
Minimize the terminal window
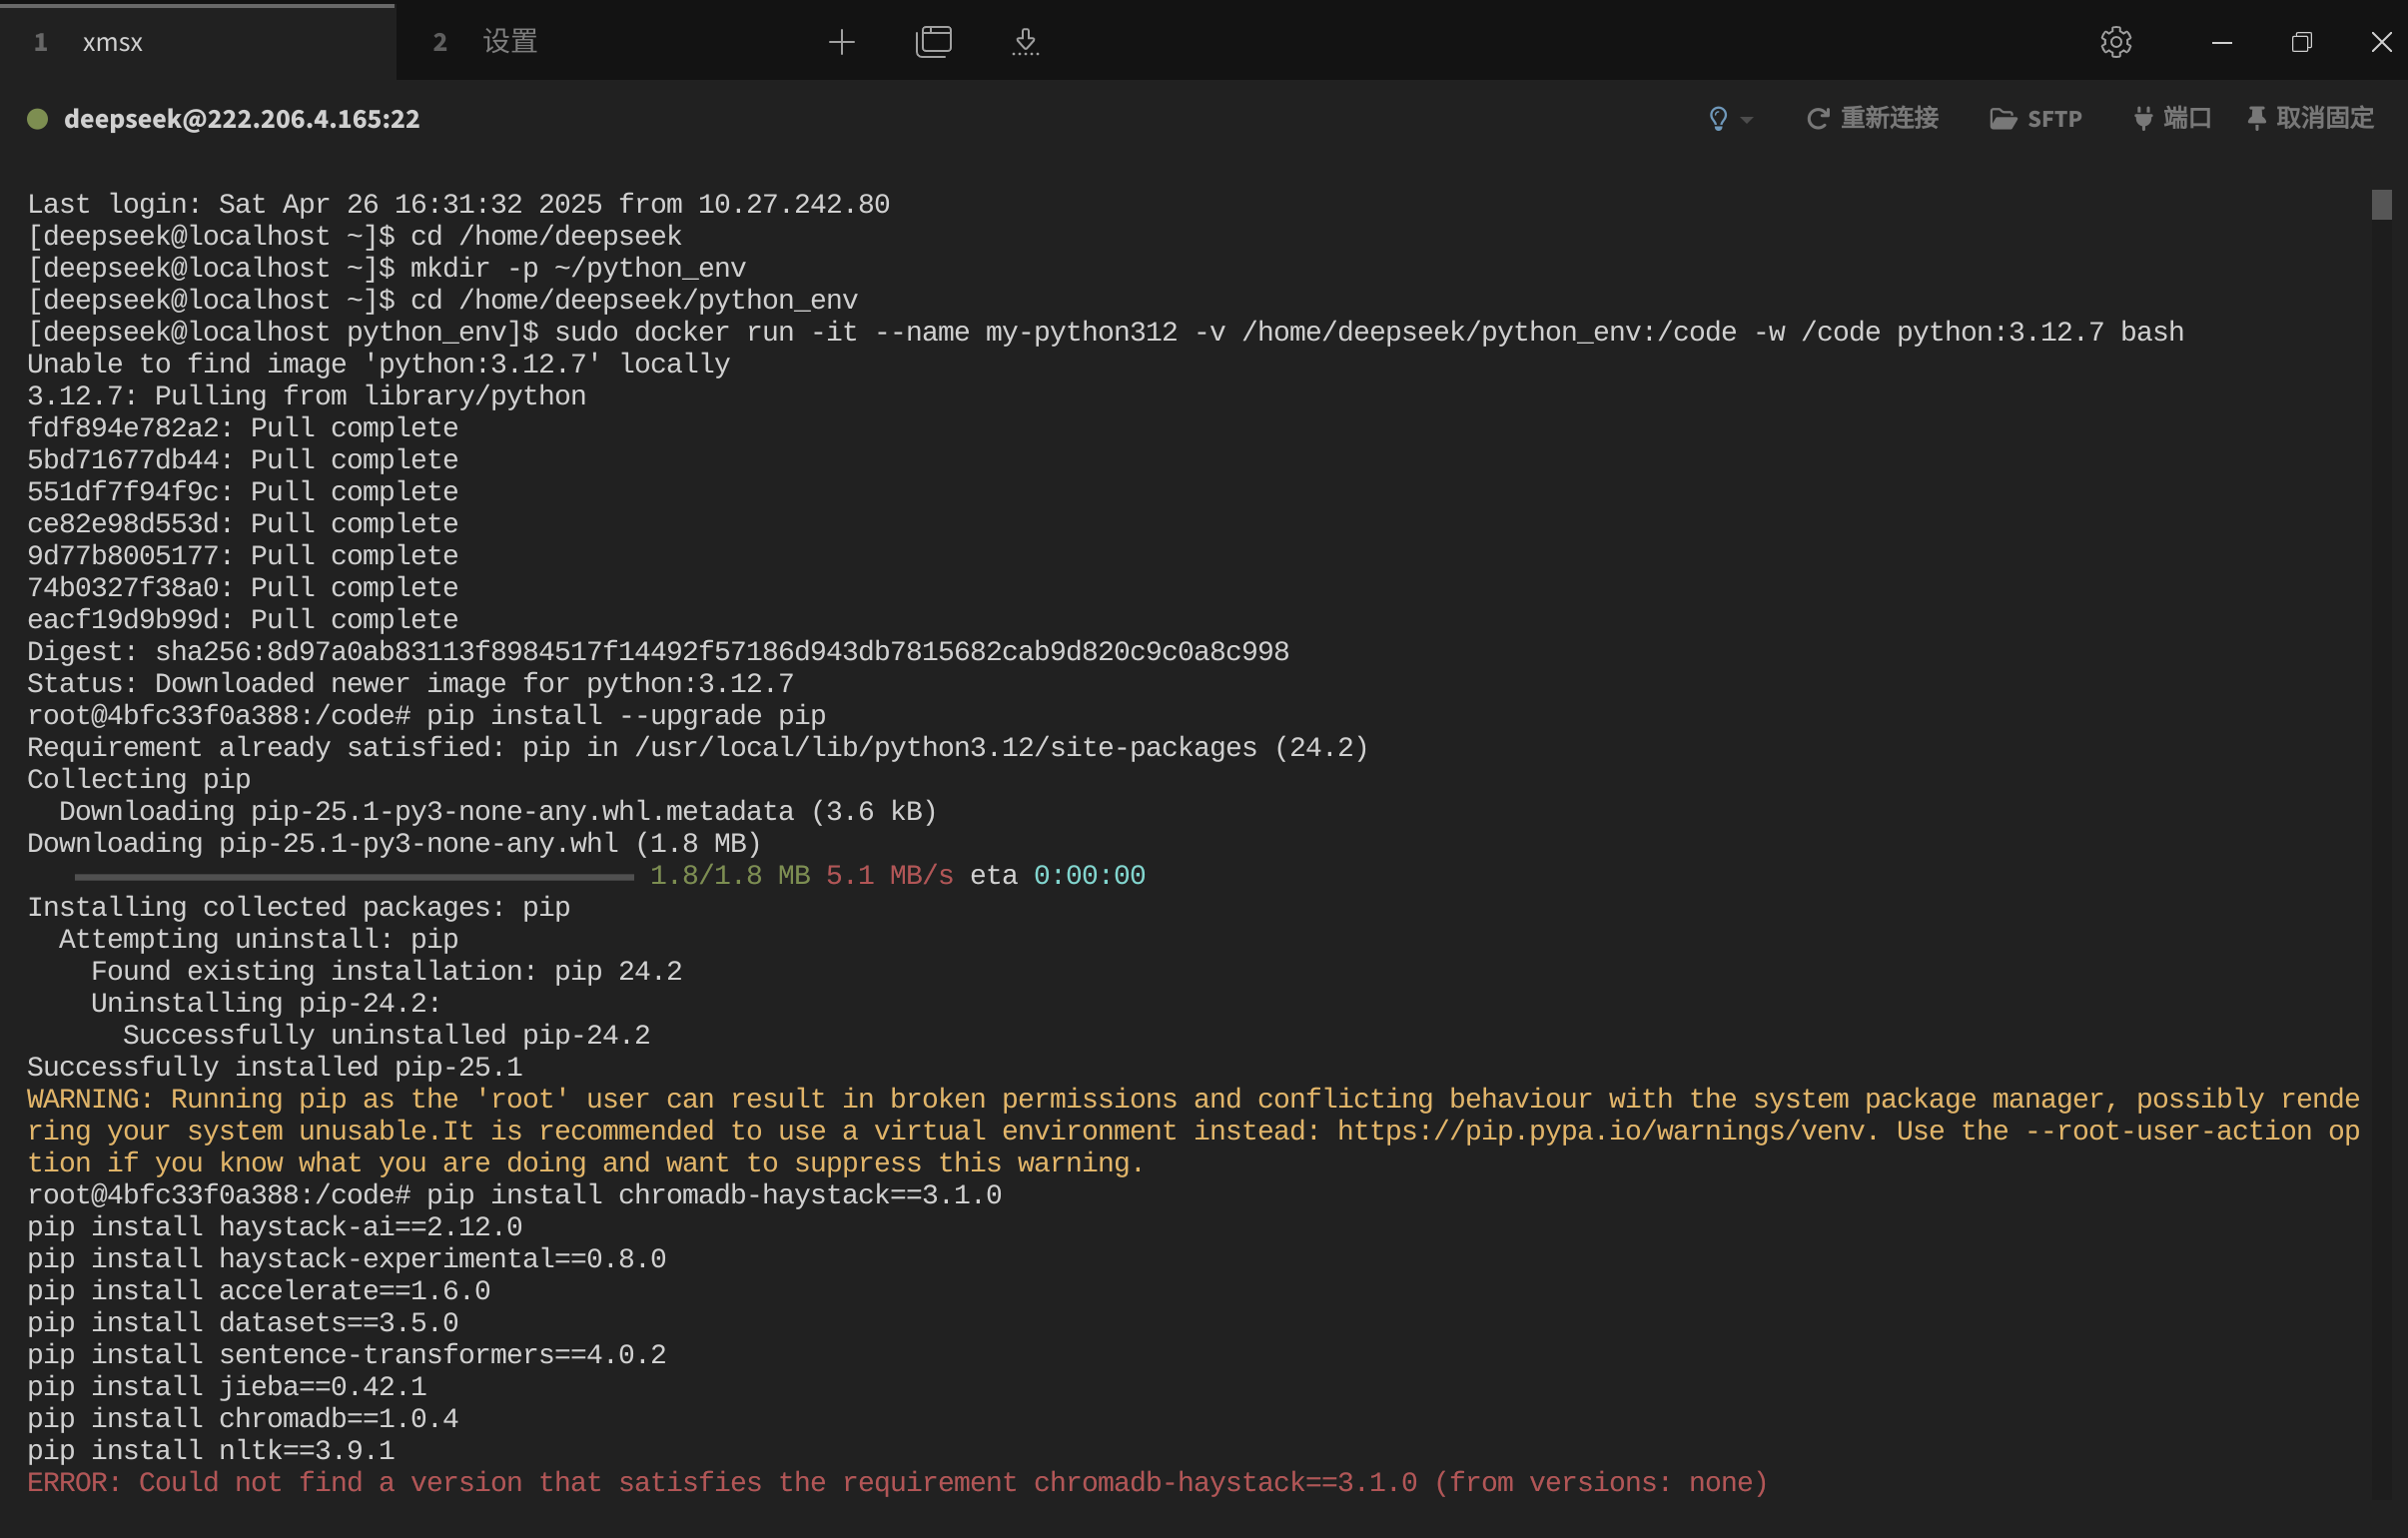tap(2222, 42)
